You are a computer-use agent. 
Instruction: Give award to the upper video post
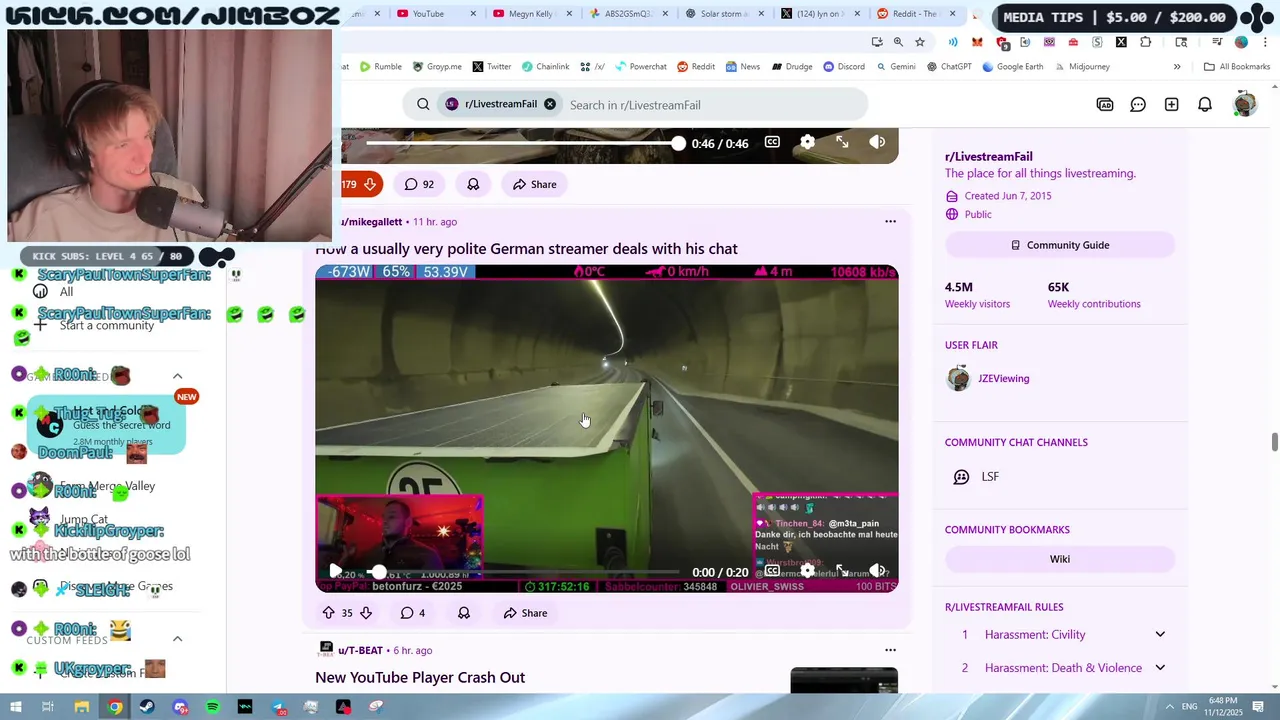click(x=473, y=184)
